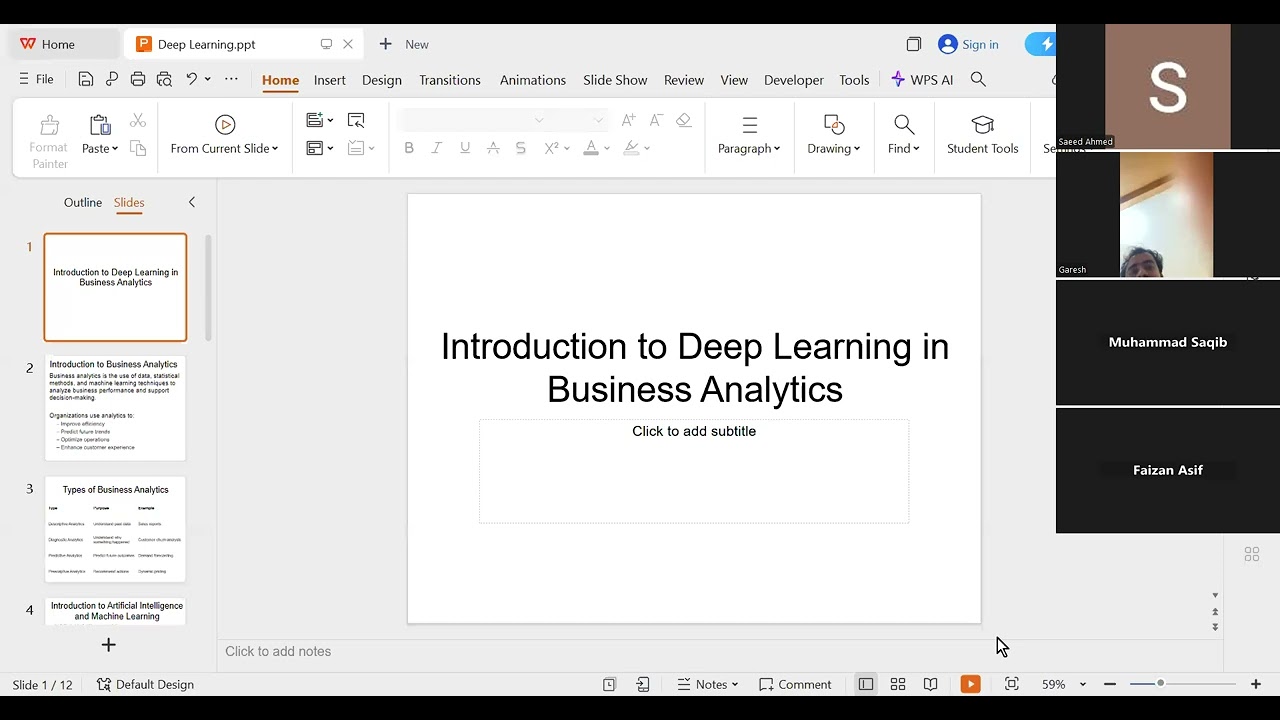Screen dimensions: 1280x720
Task: Click the orange Play slideshow button
Action: (x=970, y=684)
